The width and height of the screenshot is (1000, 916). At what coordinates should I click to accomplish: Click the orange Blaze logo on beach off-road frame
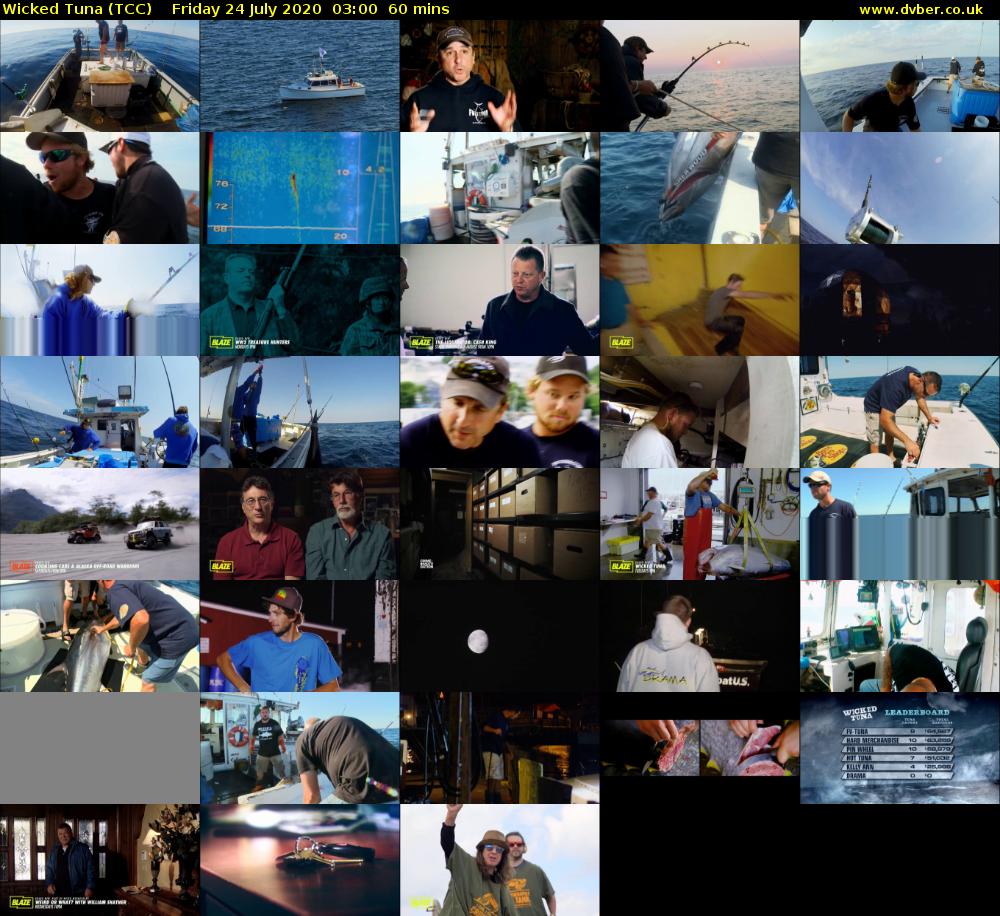pos(21,566)
